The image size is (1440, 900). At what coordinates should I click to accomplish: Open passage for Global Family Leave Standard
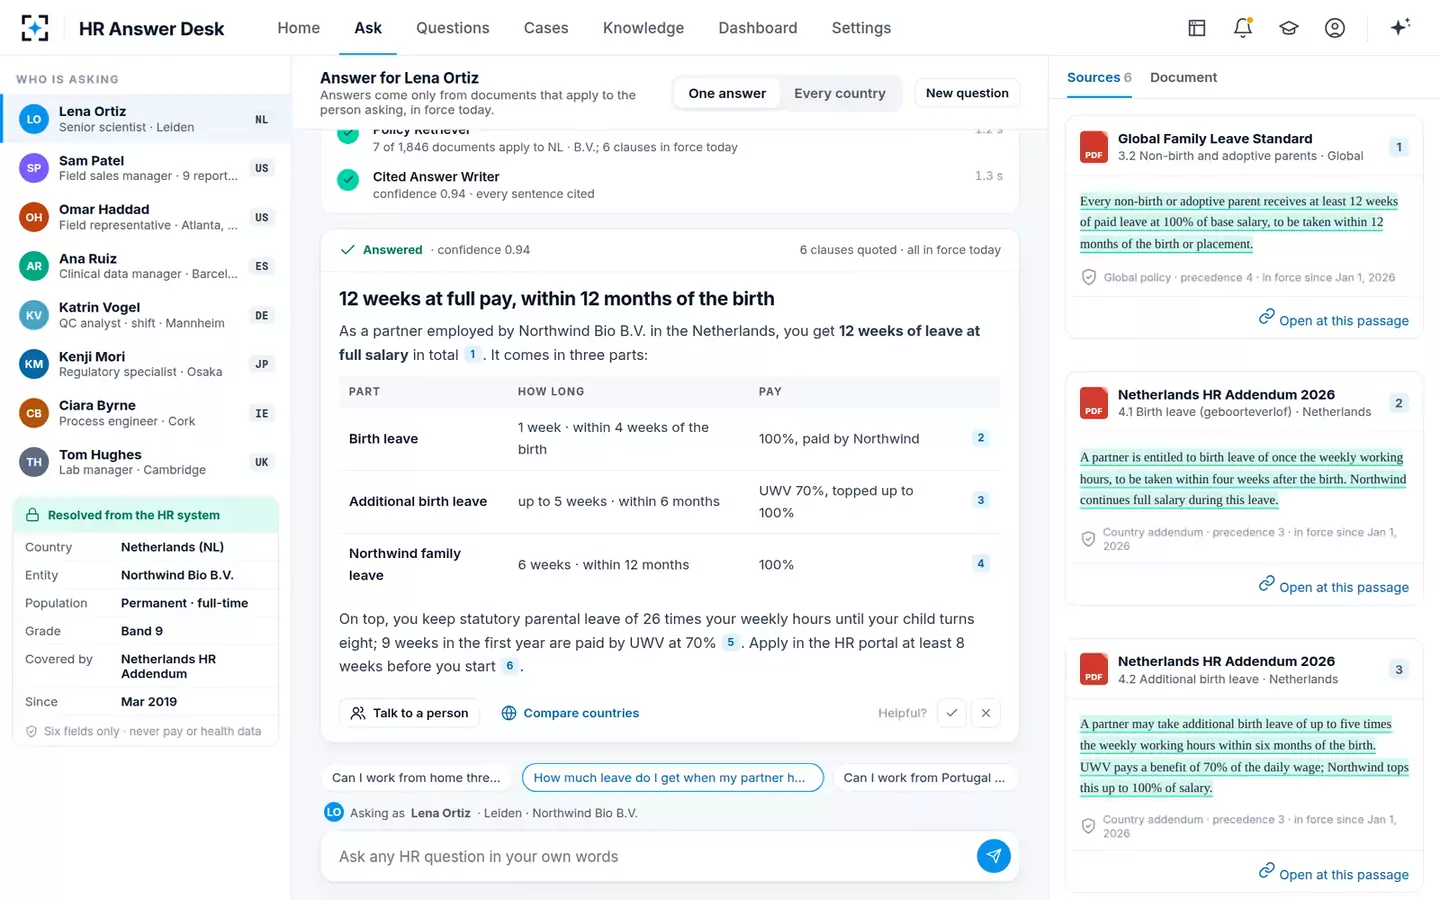(1333, 320)
